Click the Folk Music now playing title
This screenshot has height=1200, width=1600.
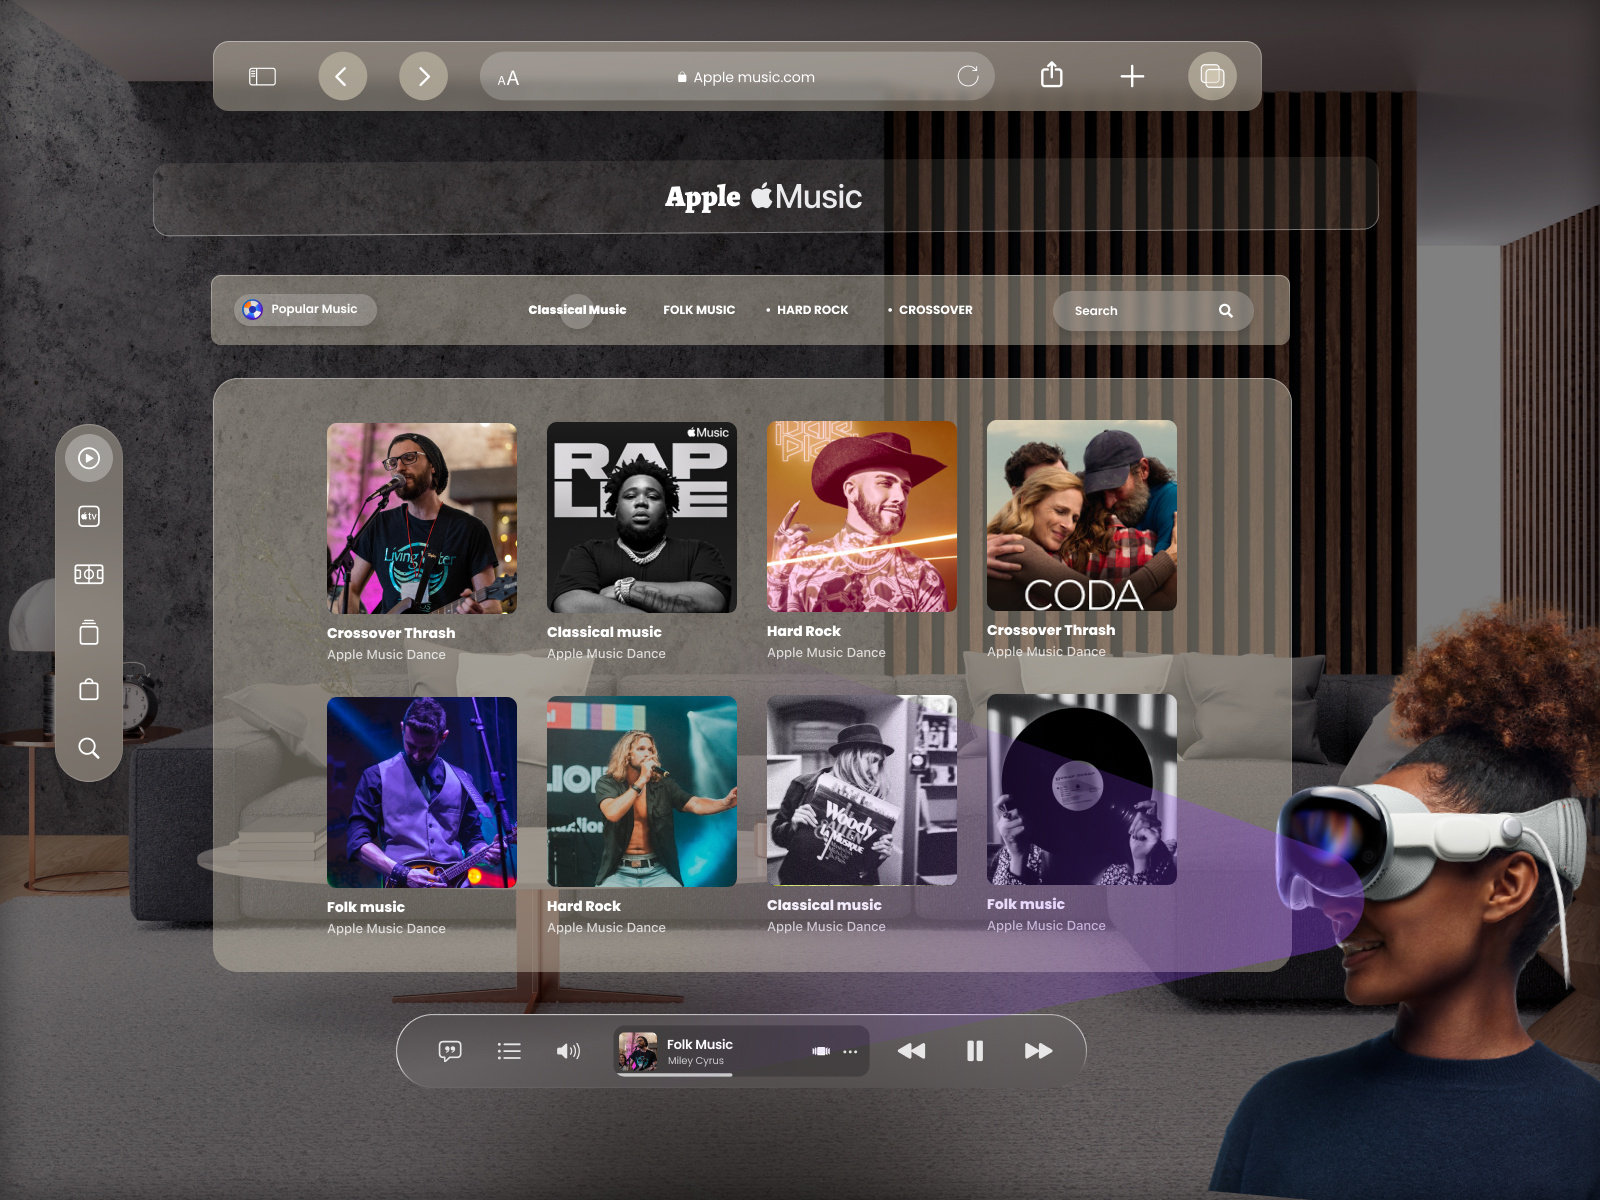point(700,1044)
